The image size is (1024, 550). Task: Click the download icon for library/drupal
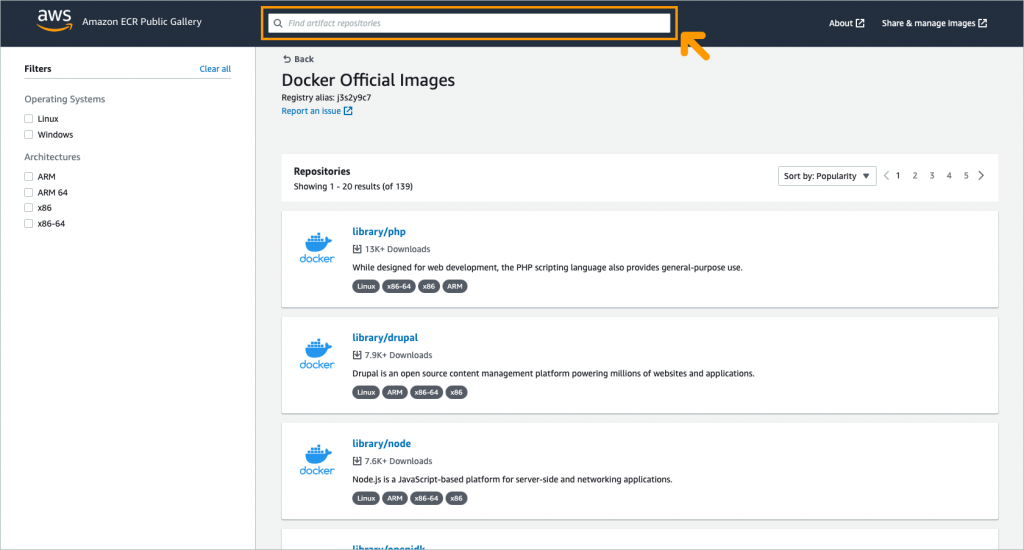coord(357,355)
